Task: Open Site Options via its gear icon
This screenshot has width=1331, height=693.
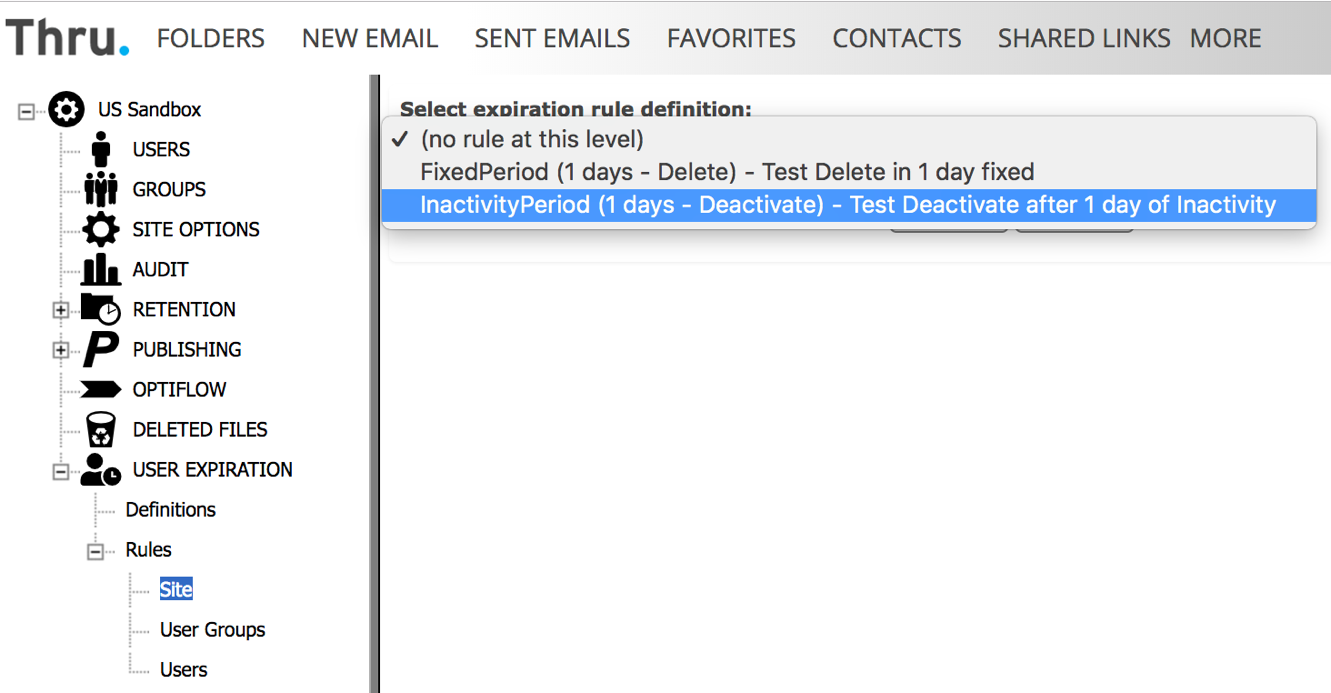Action: point(101,229)
